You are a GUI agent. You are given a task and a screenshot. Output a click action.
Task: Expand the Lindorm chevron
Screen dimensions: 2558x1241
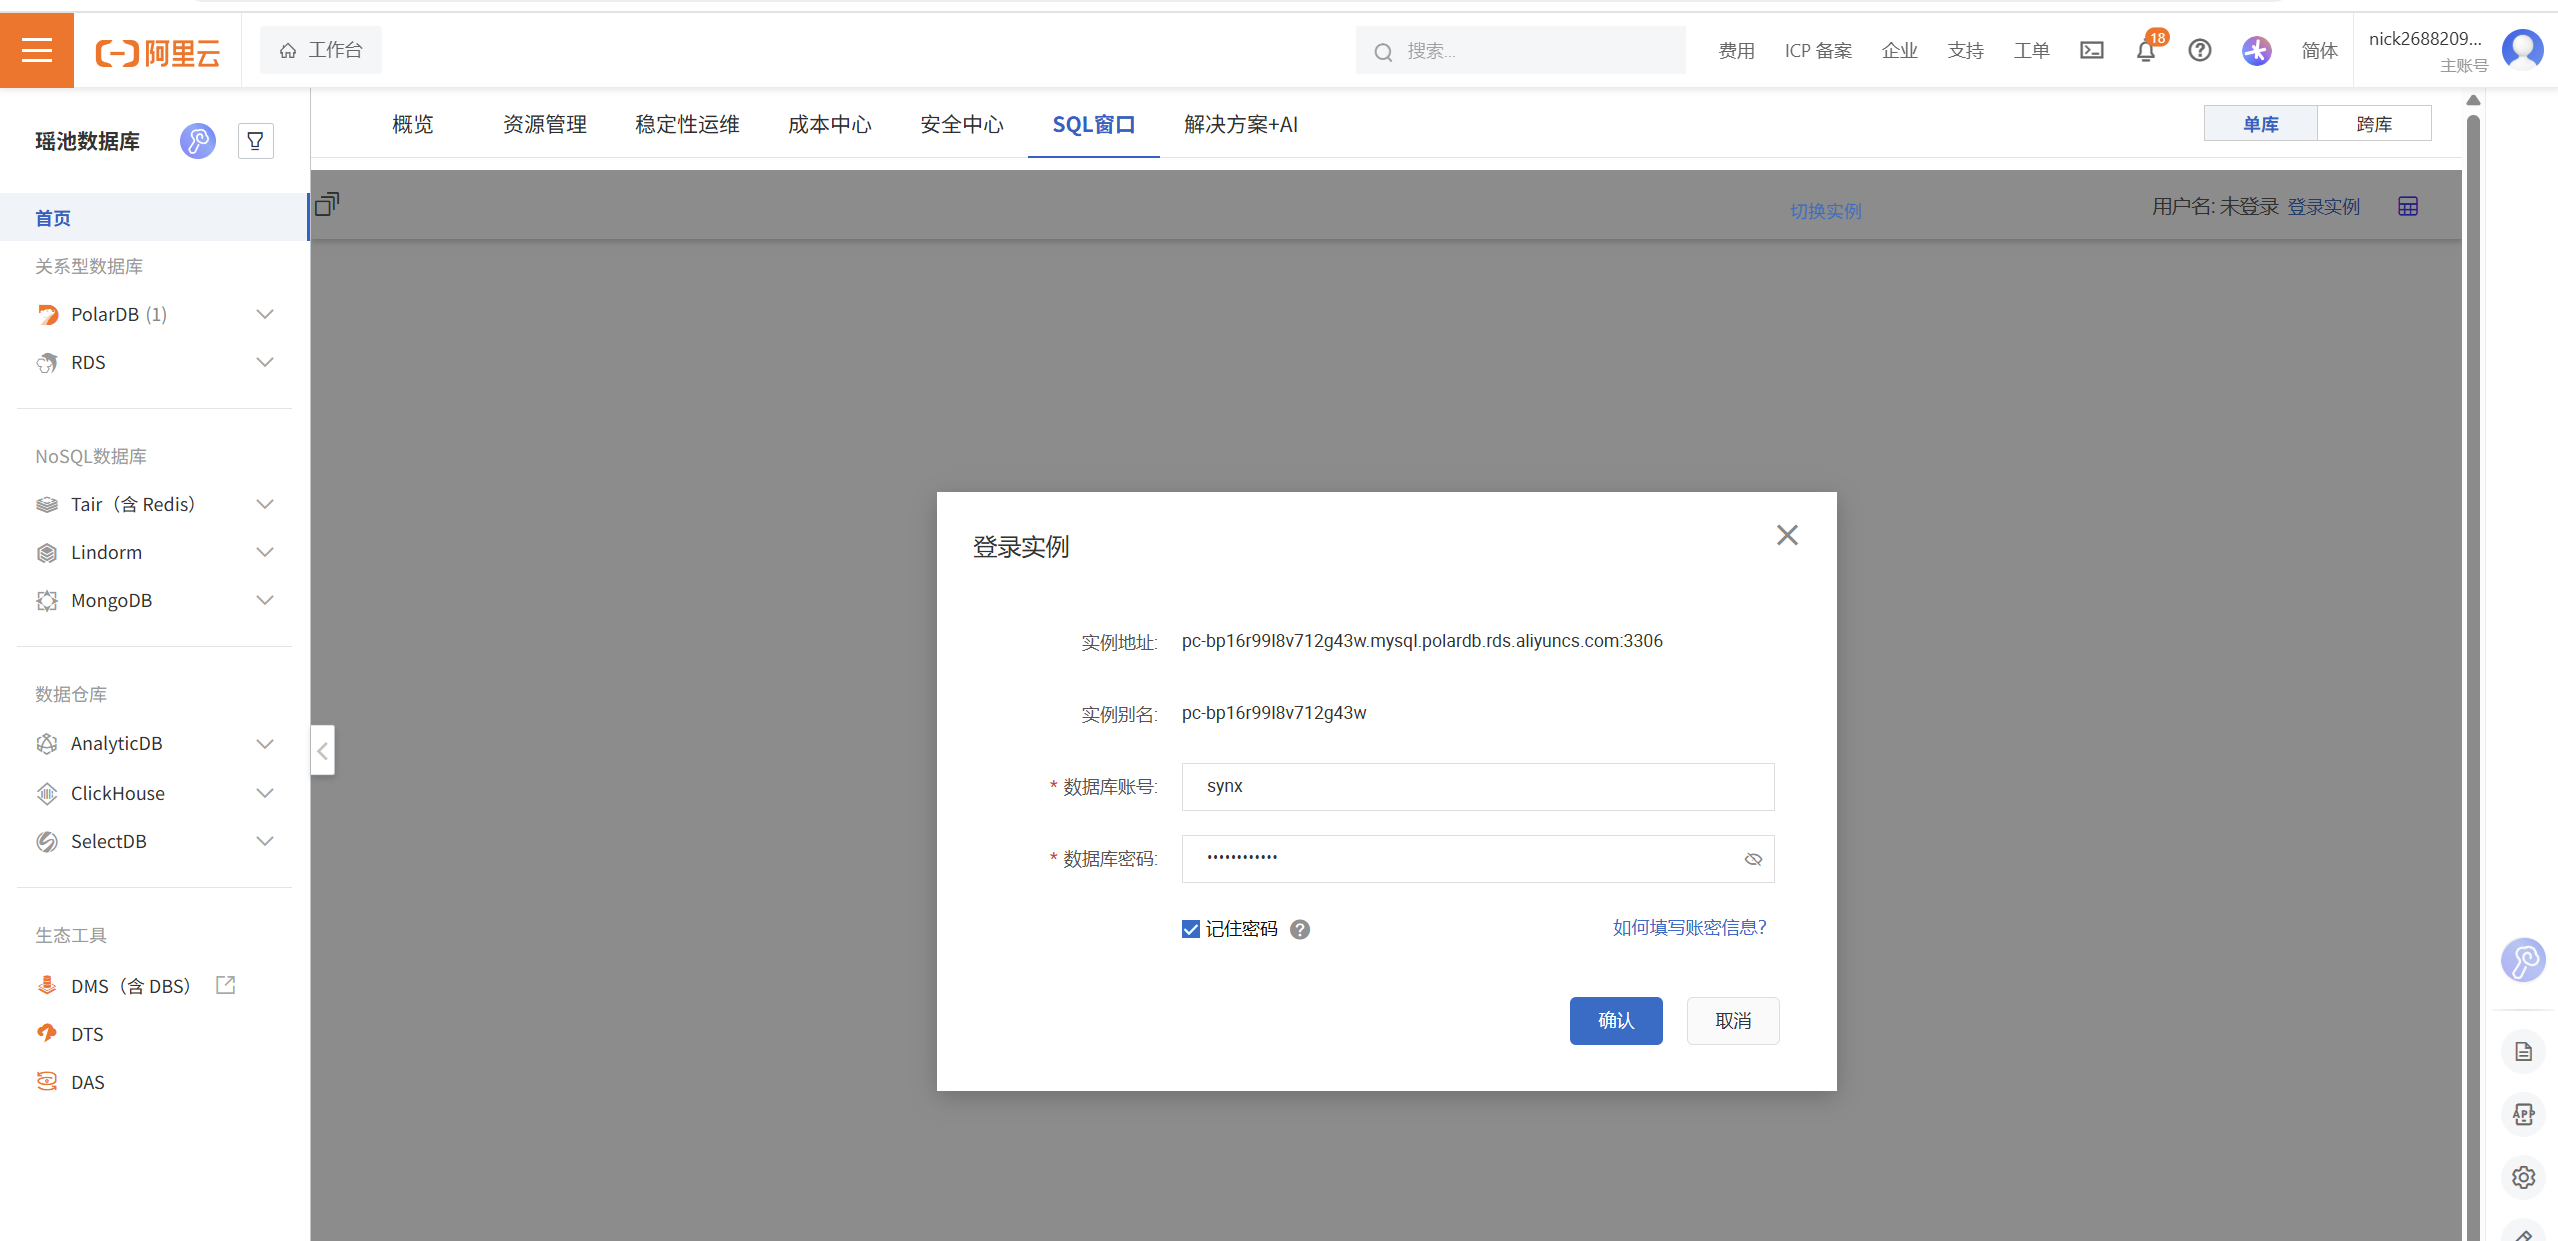pyautogui.click(x=265, y=552)
